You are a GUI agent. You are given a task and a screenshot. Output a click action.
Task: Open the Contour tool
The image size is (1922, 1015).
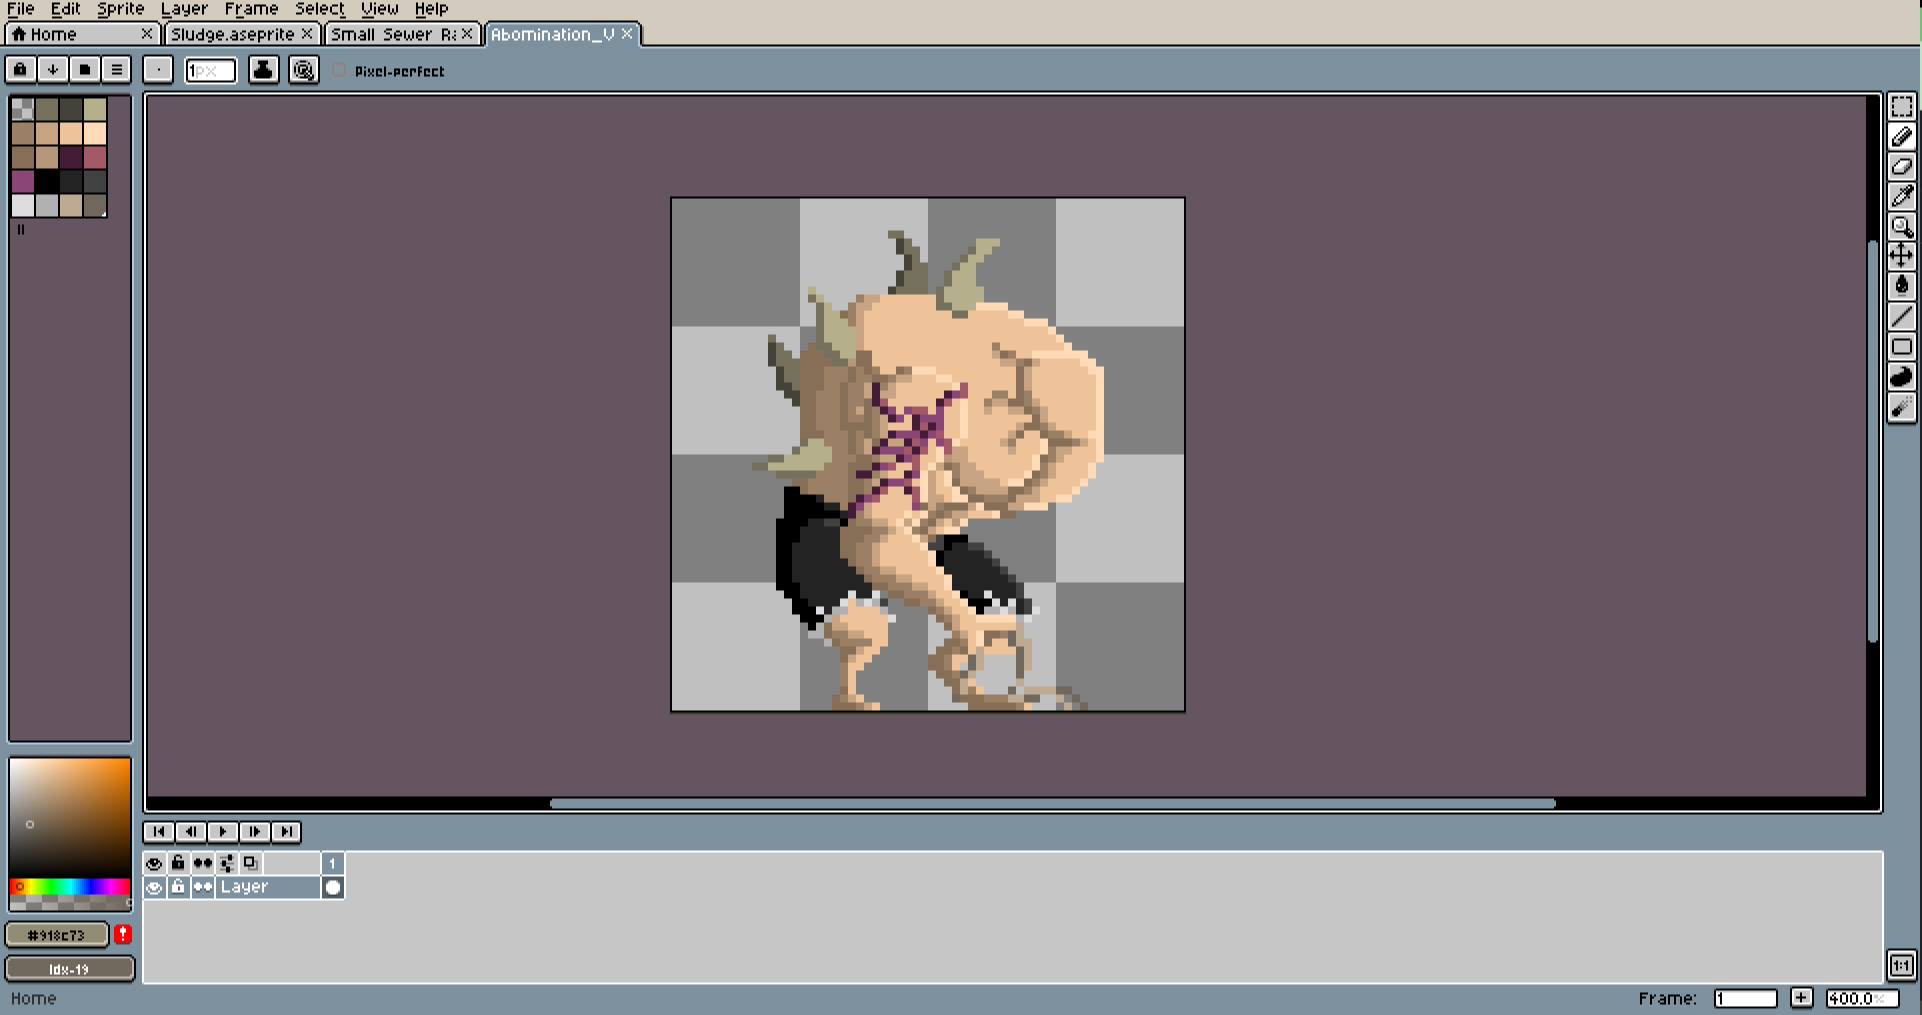point(1904,377)
